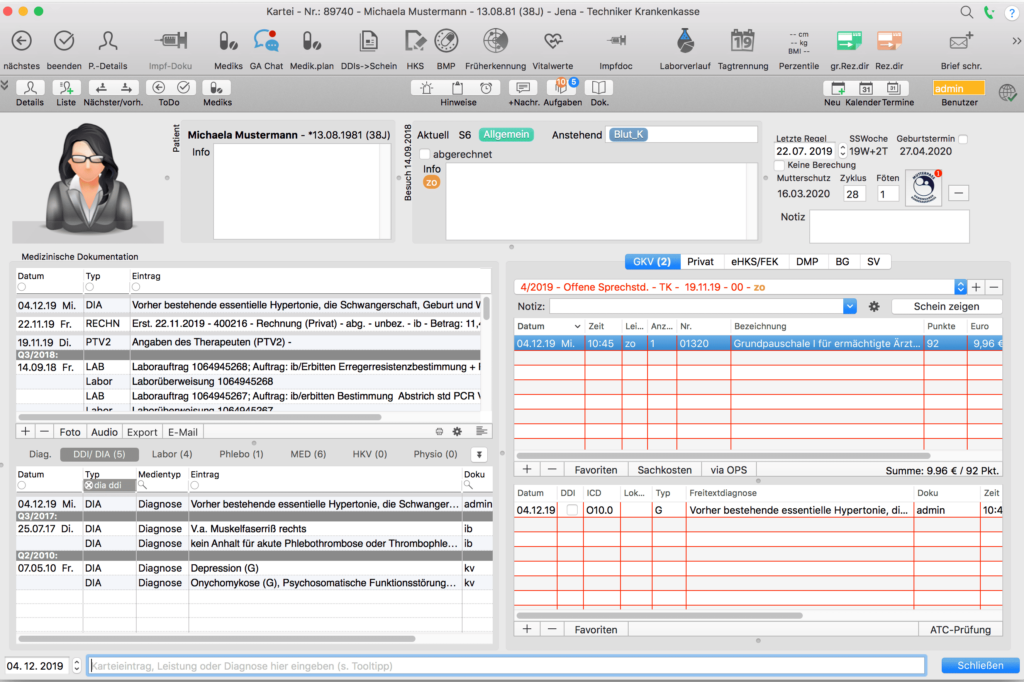Adjust the 04.12.2019 date stepper at bottom
This screenshot has height=682, width=1024.
(77, 666)
